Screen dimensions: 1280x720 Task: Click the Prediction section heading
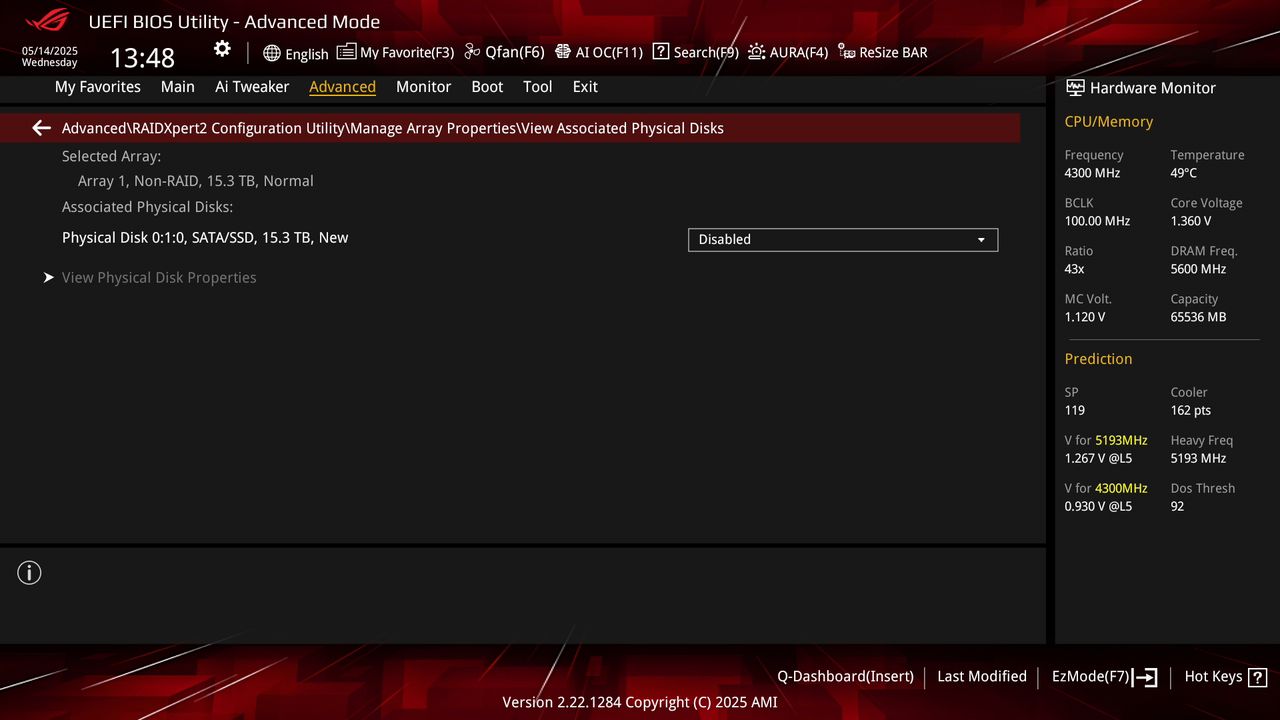pyautogui.click(x=1099, y=359)
